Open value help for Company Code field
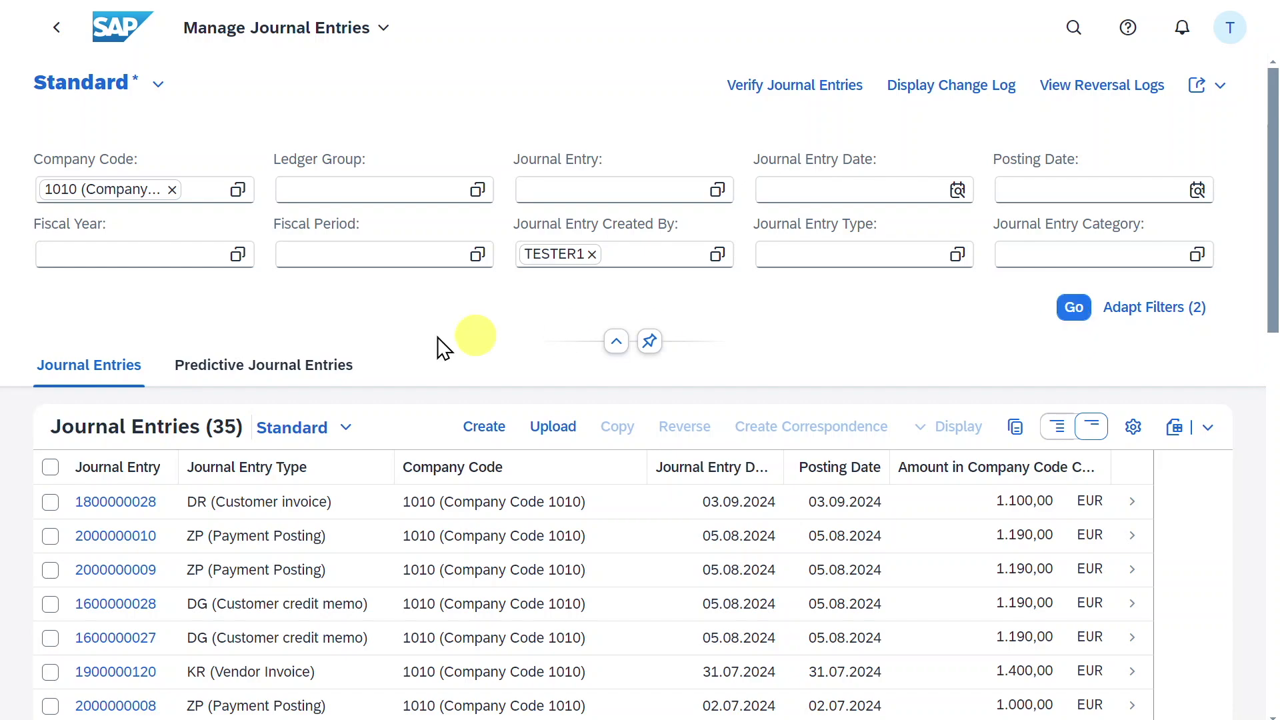 coord(238,190)
